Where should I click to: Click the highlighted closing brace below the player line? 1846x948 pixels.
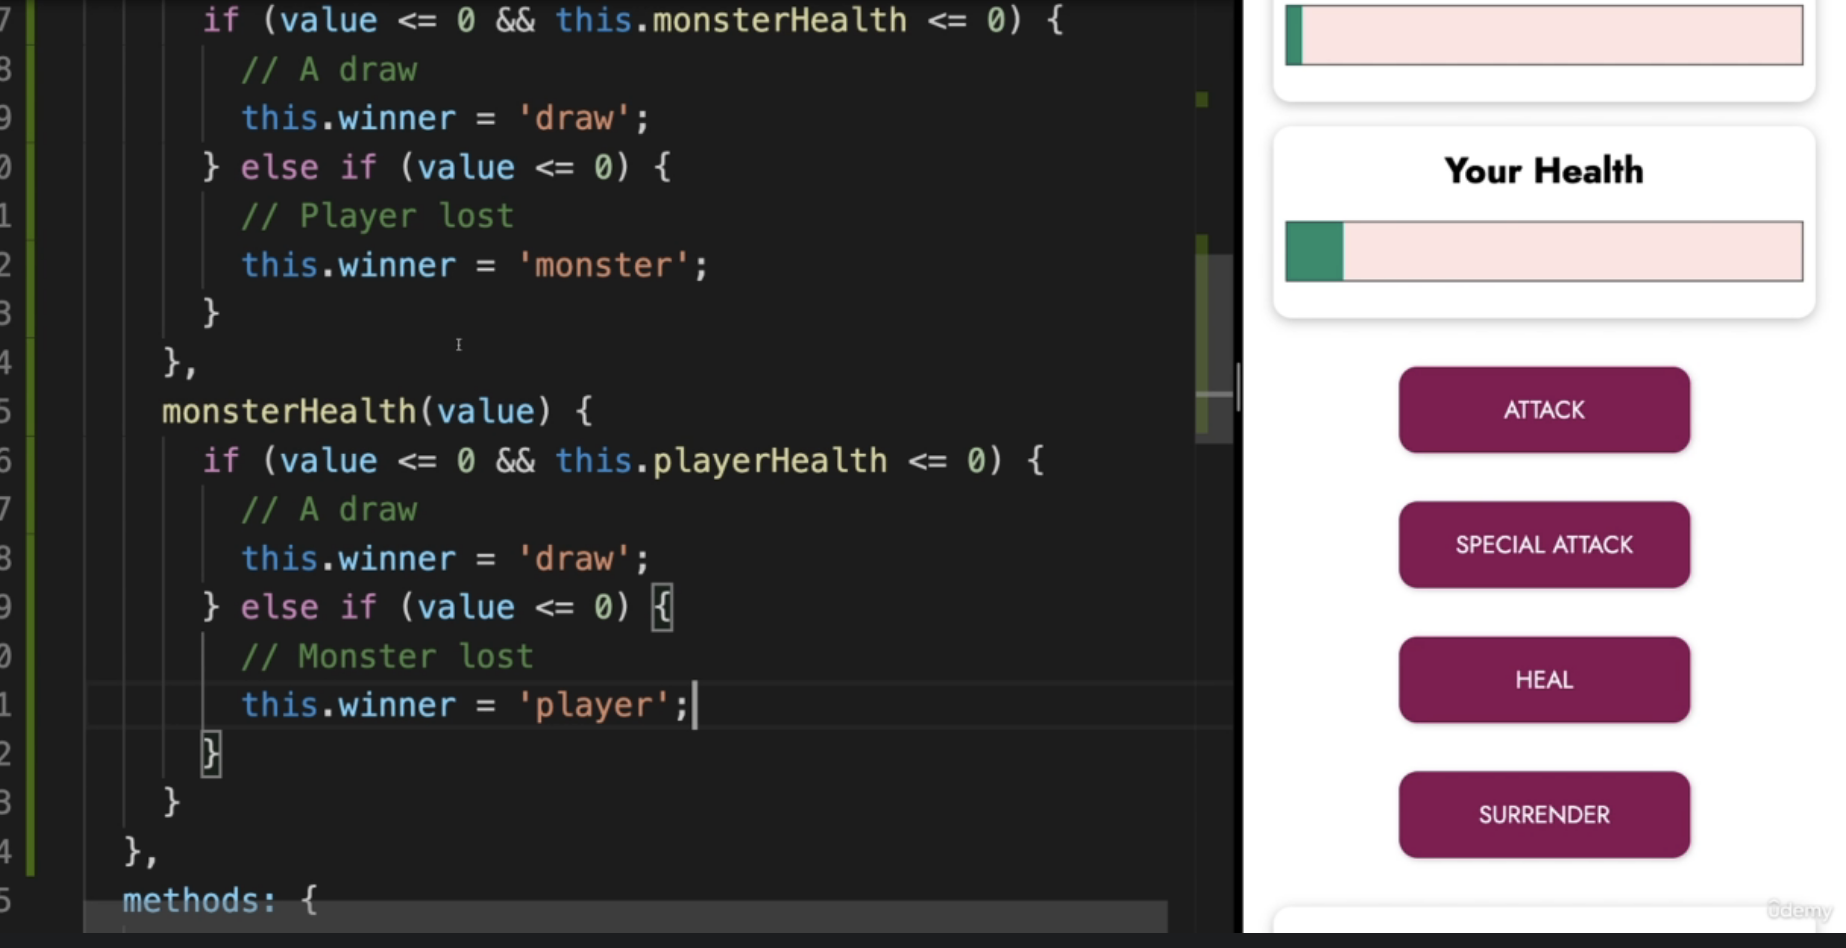tap(211, 754)
